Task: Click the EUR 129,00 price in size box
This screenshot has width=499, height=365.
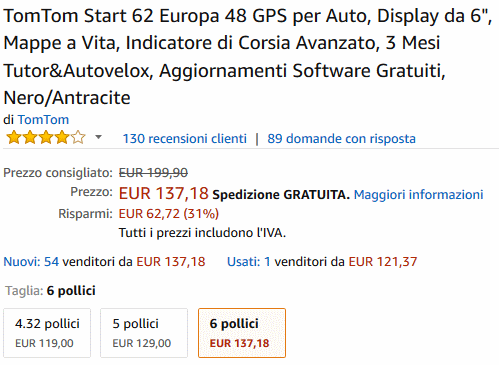Action: (142, 343)
